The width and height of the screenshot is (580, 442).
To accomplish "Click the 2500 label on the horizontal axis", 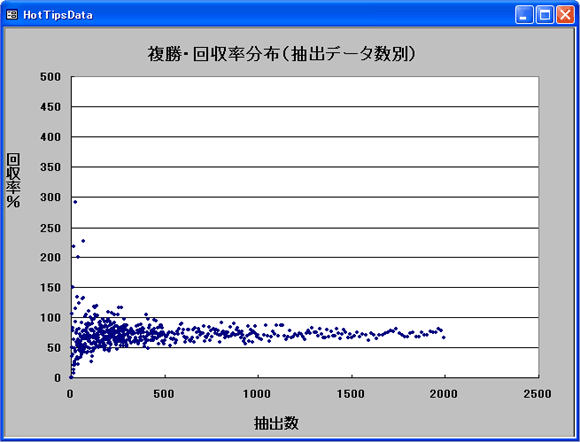I will click(537, 394).
